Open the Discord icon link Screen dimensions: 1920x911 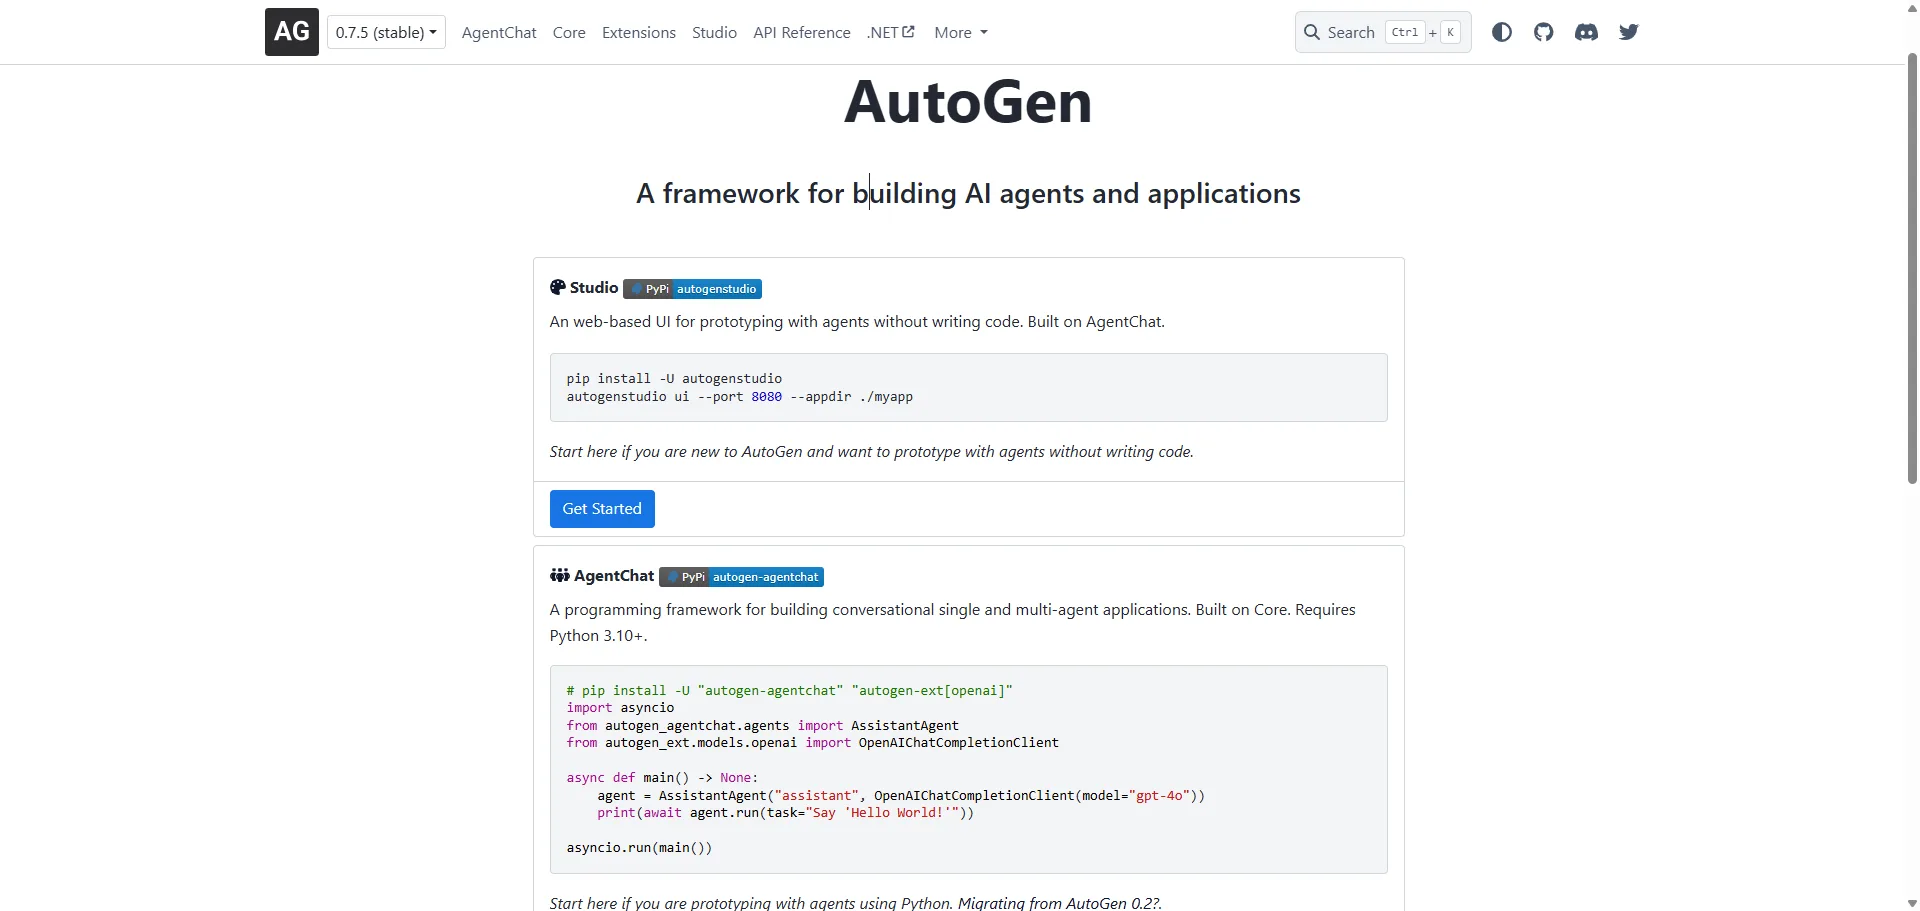pyautogui.click(x=1586, y=32)
